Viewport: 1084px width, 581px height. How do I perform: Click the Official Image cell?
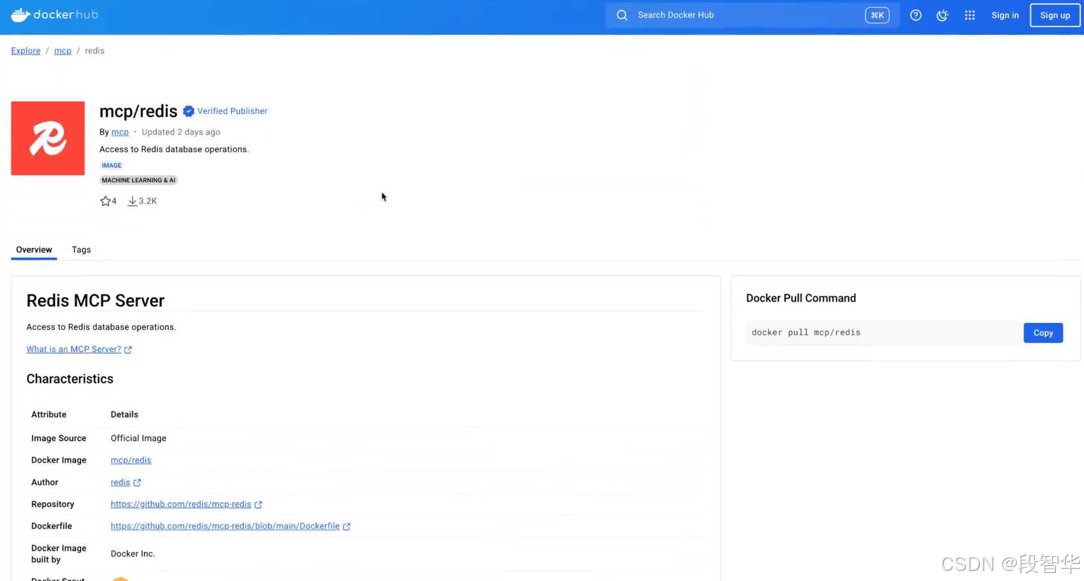(x=138, y=438)
